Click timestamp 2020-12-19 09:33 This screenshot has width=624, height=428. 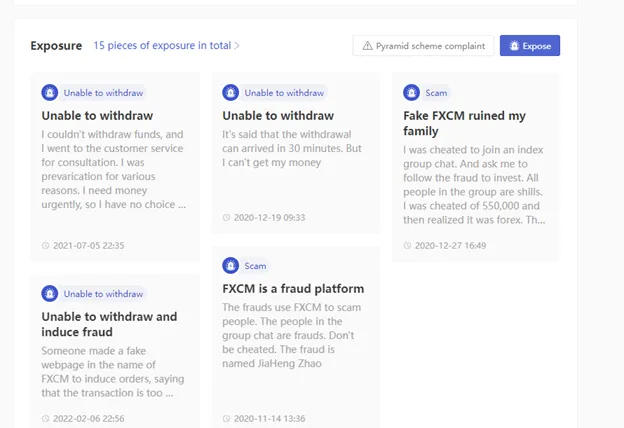pyautogui.click(x=269, y=217)
